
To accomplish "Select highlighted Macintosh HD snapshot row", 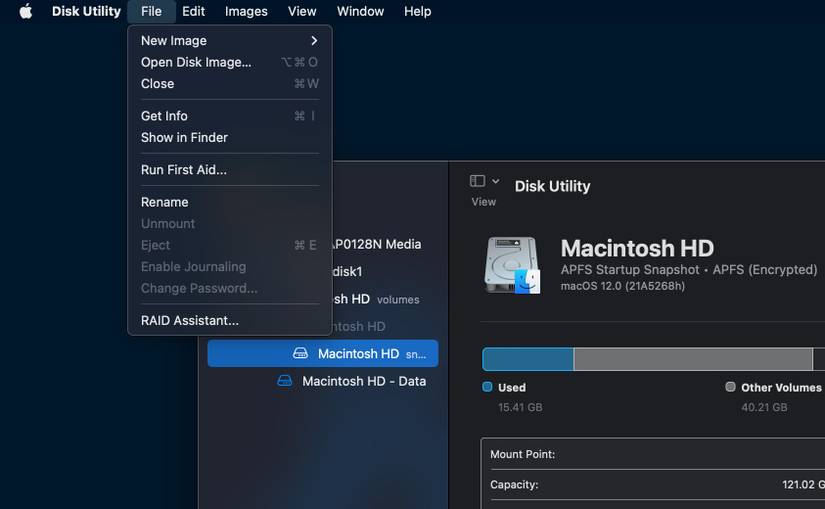I will (323, 353).
